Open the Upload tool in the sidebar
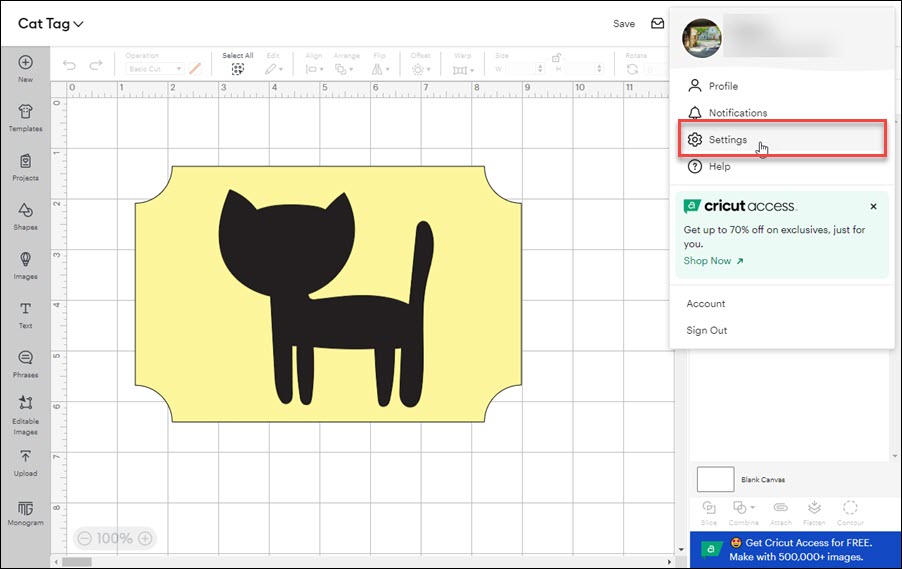The height and width of the screenshot is (569, 902). pos(25,461)
